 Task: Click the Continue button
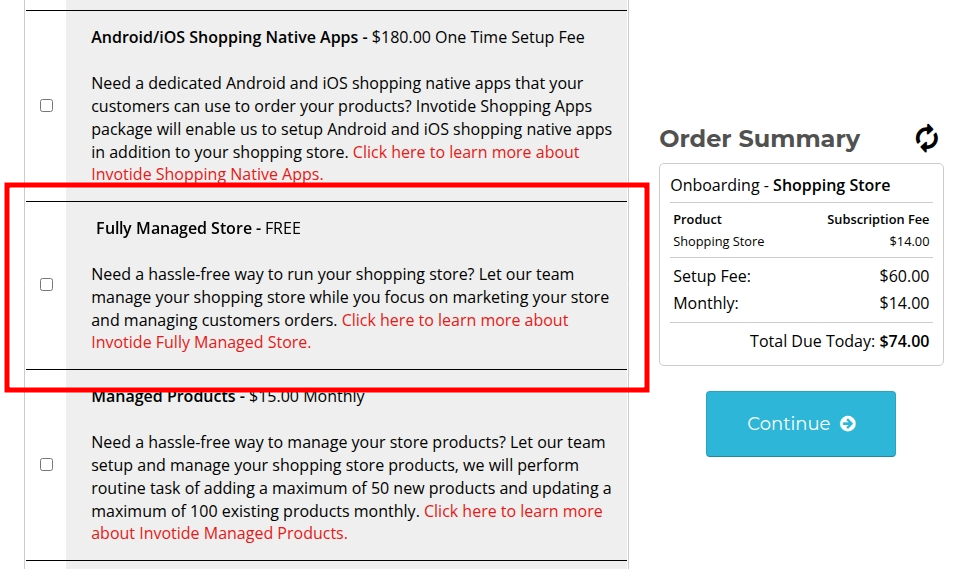point(800,424)
